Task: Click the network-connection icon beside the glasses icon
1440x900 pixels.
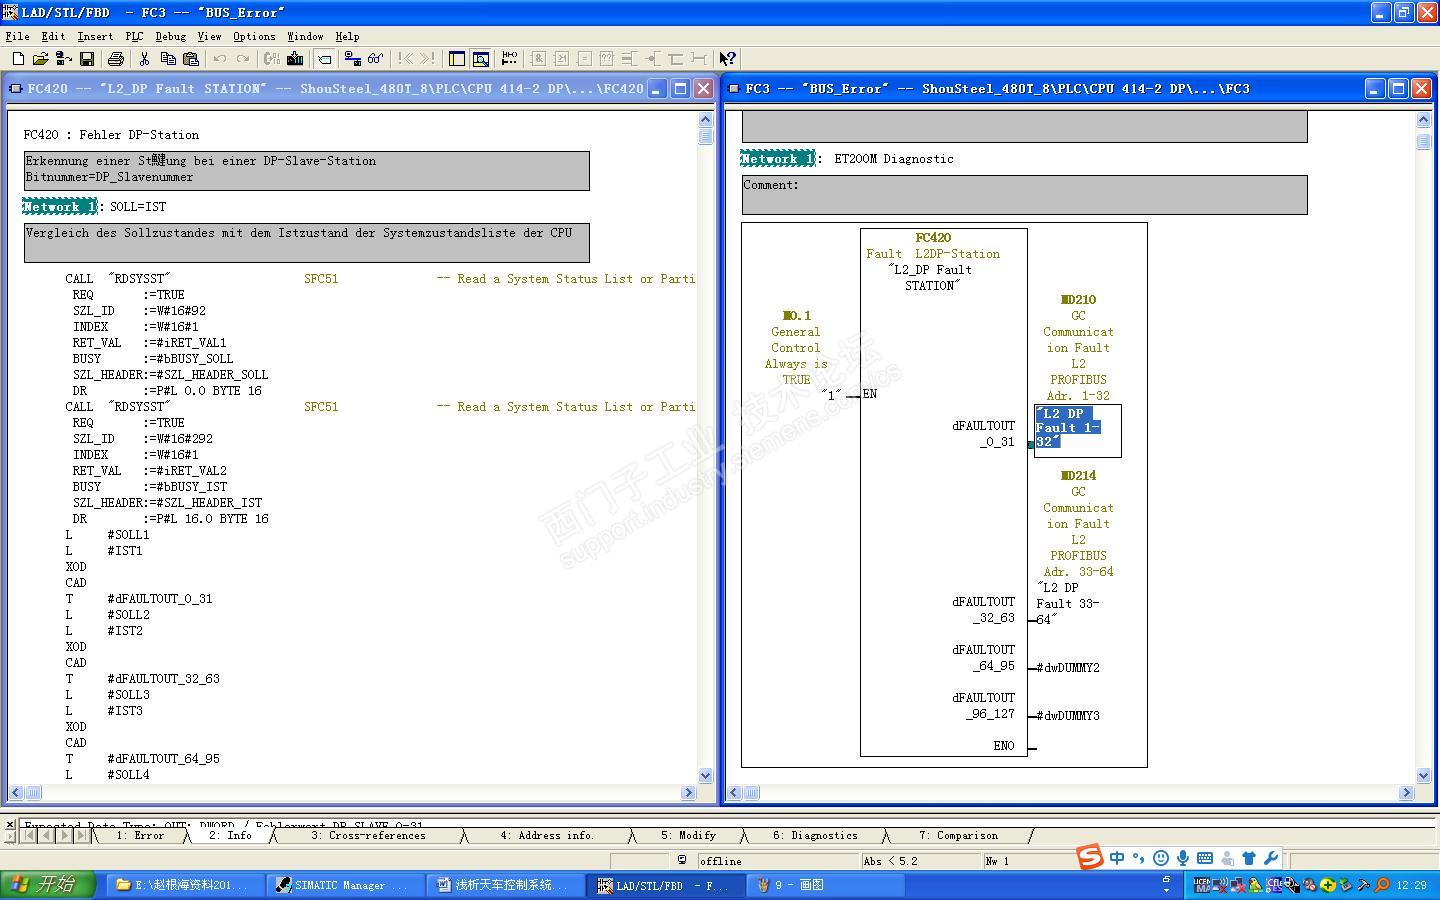Action: pos(353,59)
